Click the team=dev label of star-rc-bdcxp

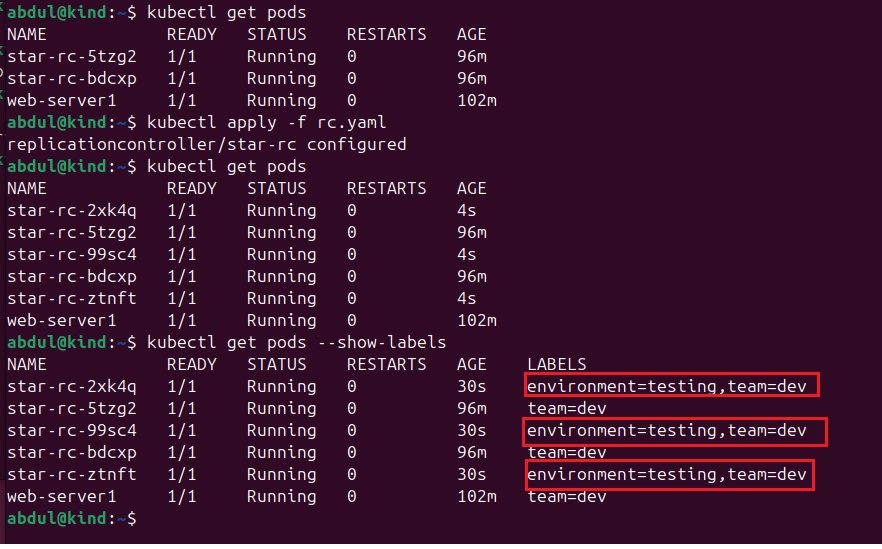[x=566, y=452]
